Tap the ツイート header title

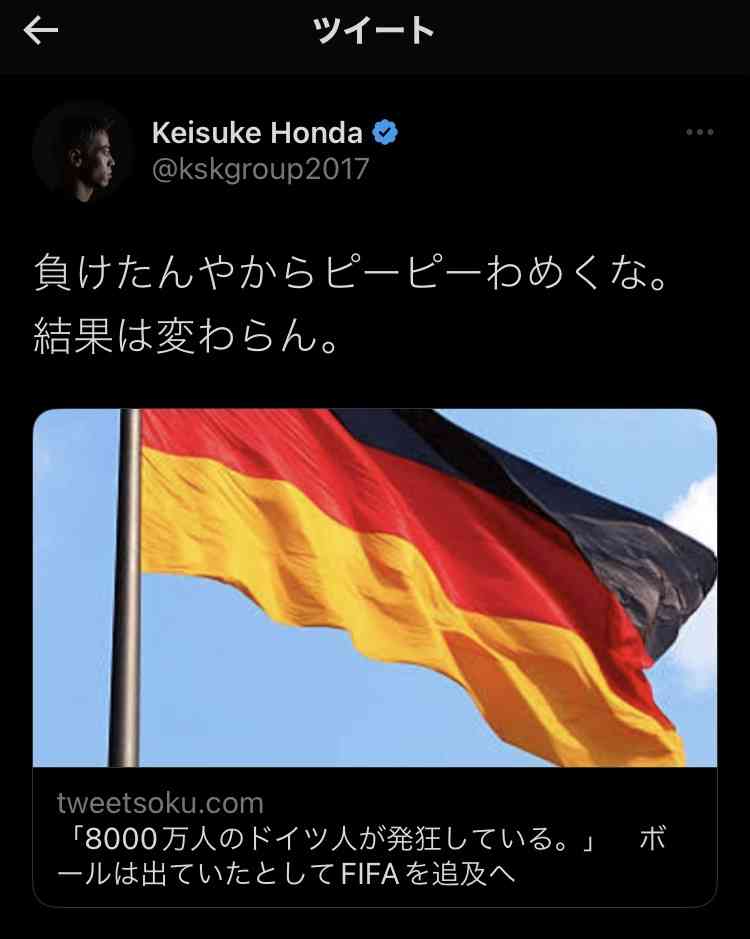tap(373, 31)
